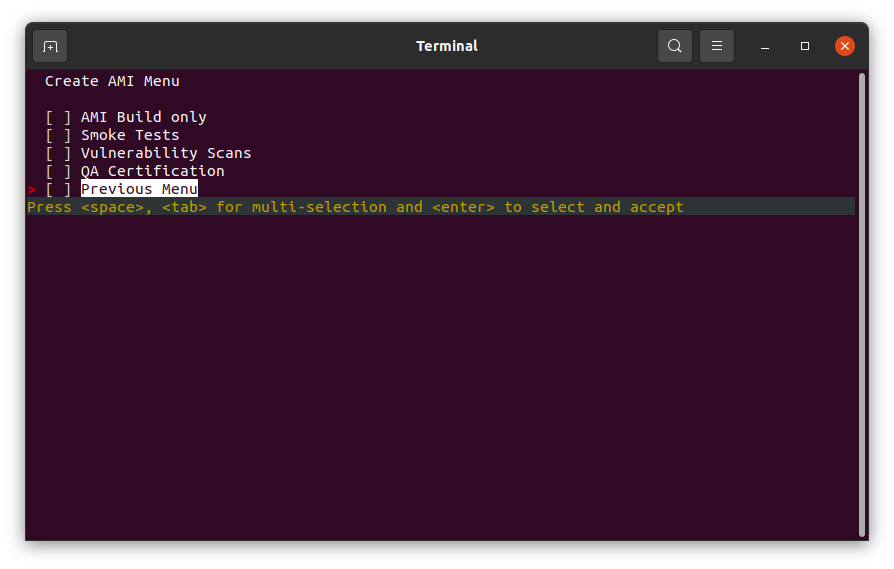Close the Terminal window
894x569 pixels.
point(844,46)
